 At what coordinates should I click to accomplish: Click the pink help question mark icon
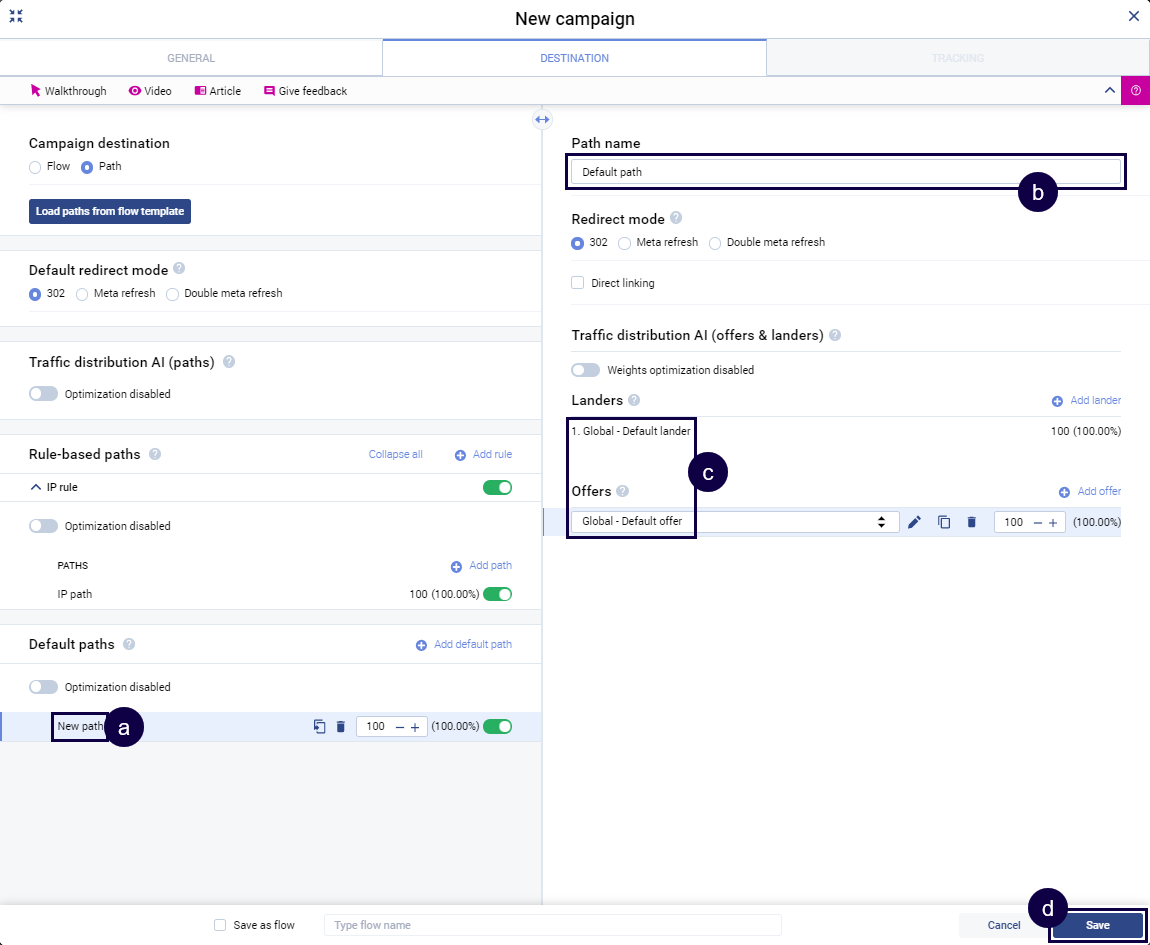1135,90
